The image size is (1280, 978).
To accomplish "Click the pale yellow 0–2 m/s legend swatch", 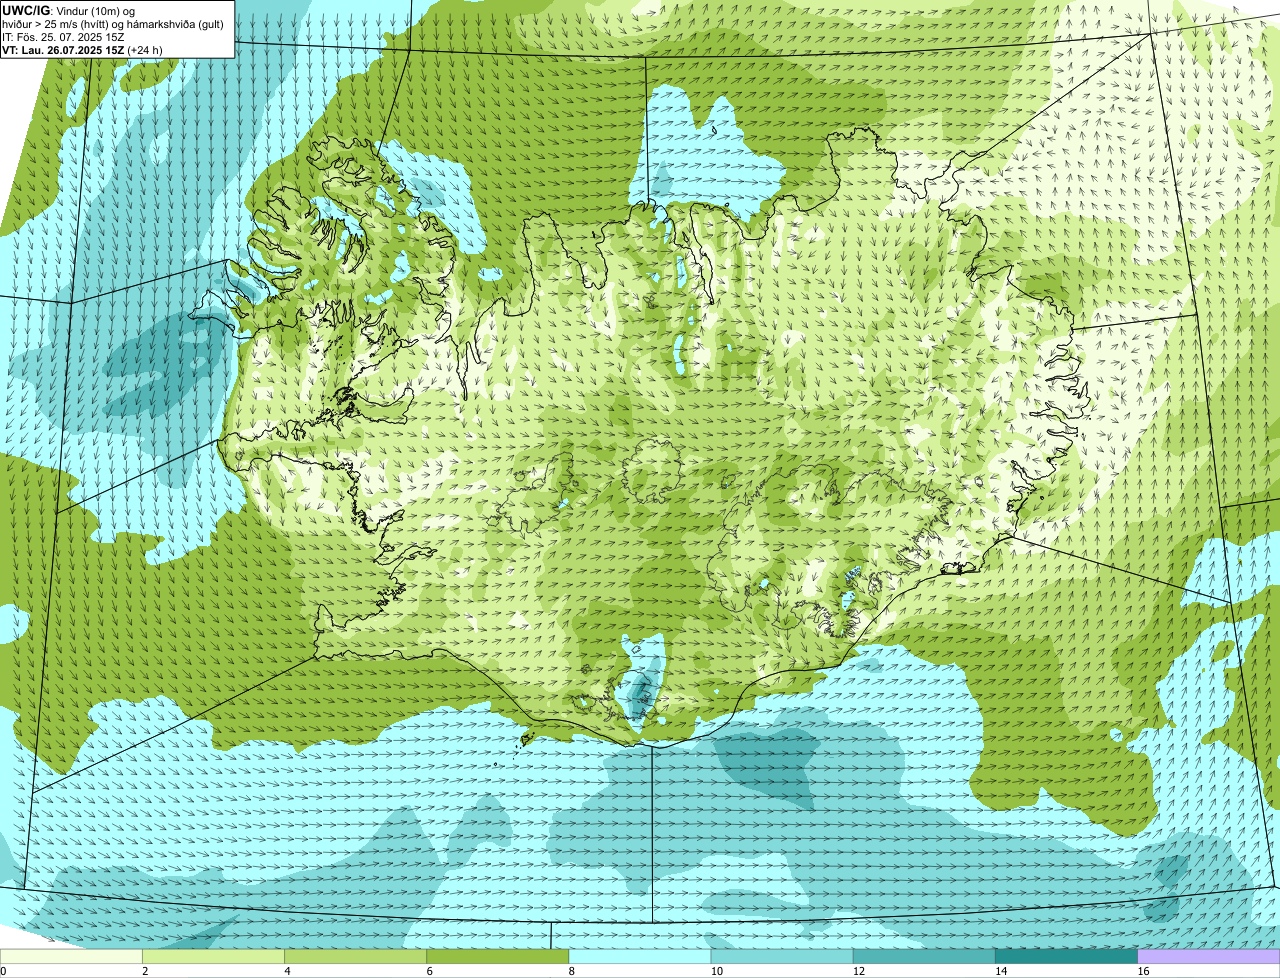I will 71,957.
